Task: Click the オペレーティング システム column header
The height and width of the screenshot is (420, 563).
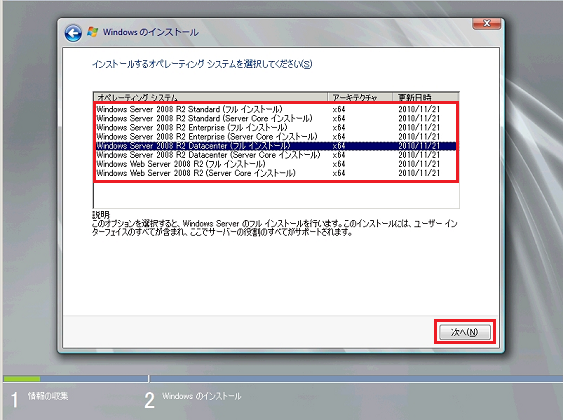Action: pos(210,97)
